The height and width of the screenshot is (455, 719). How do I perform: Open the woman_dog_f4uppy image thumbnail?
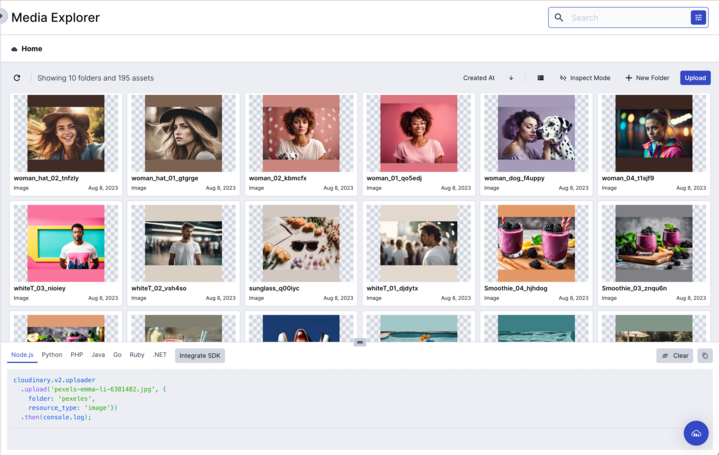pos(536,134)
